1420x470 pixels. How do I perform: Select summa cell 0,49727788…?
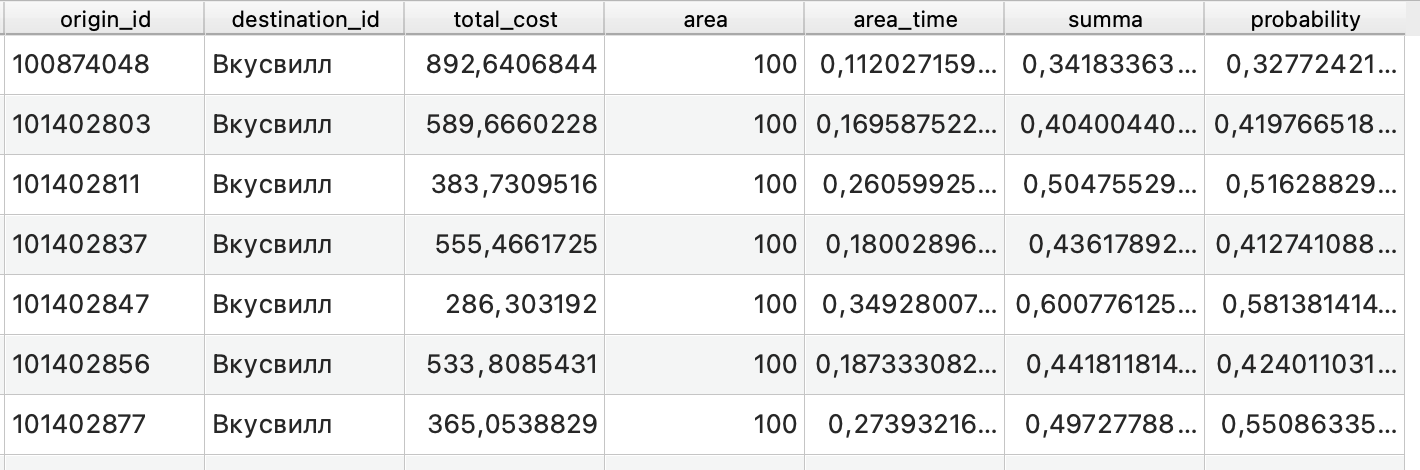[1105, 425]
